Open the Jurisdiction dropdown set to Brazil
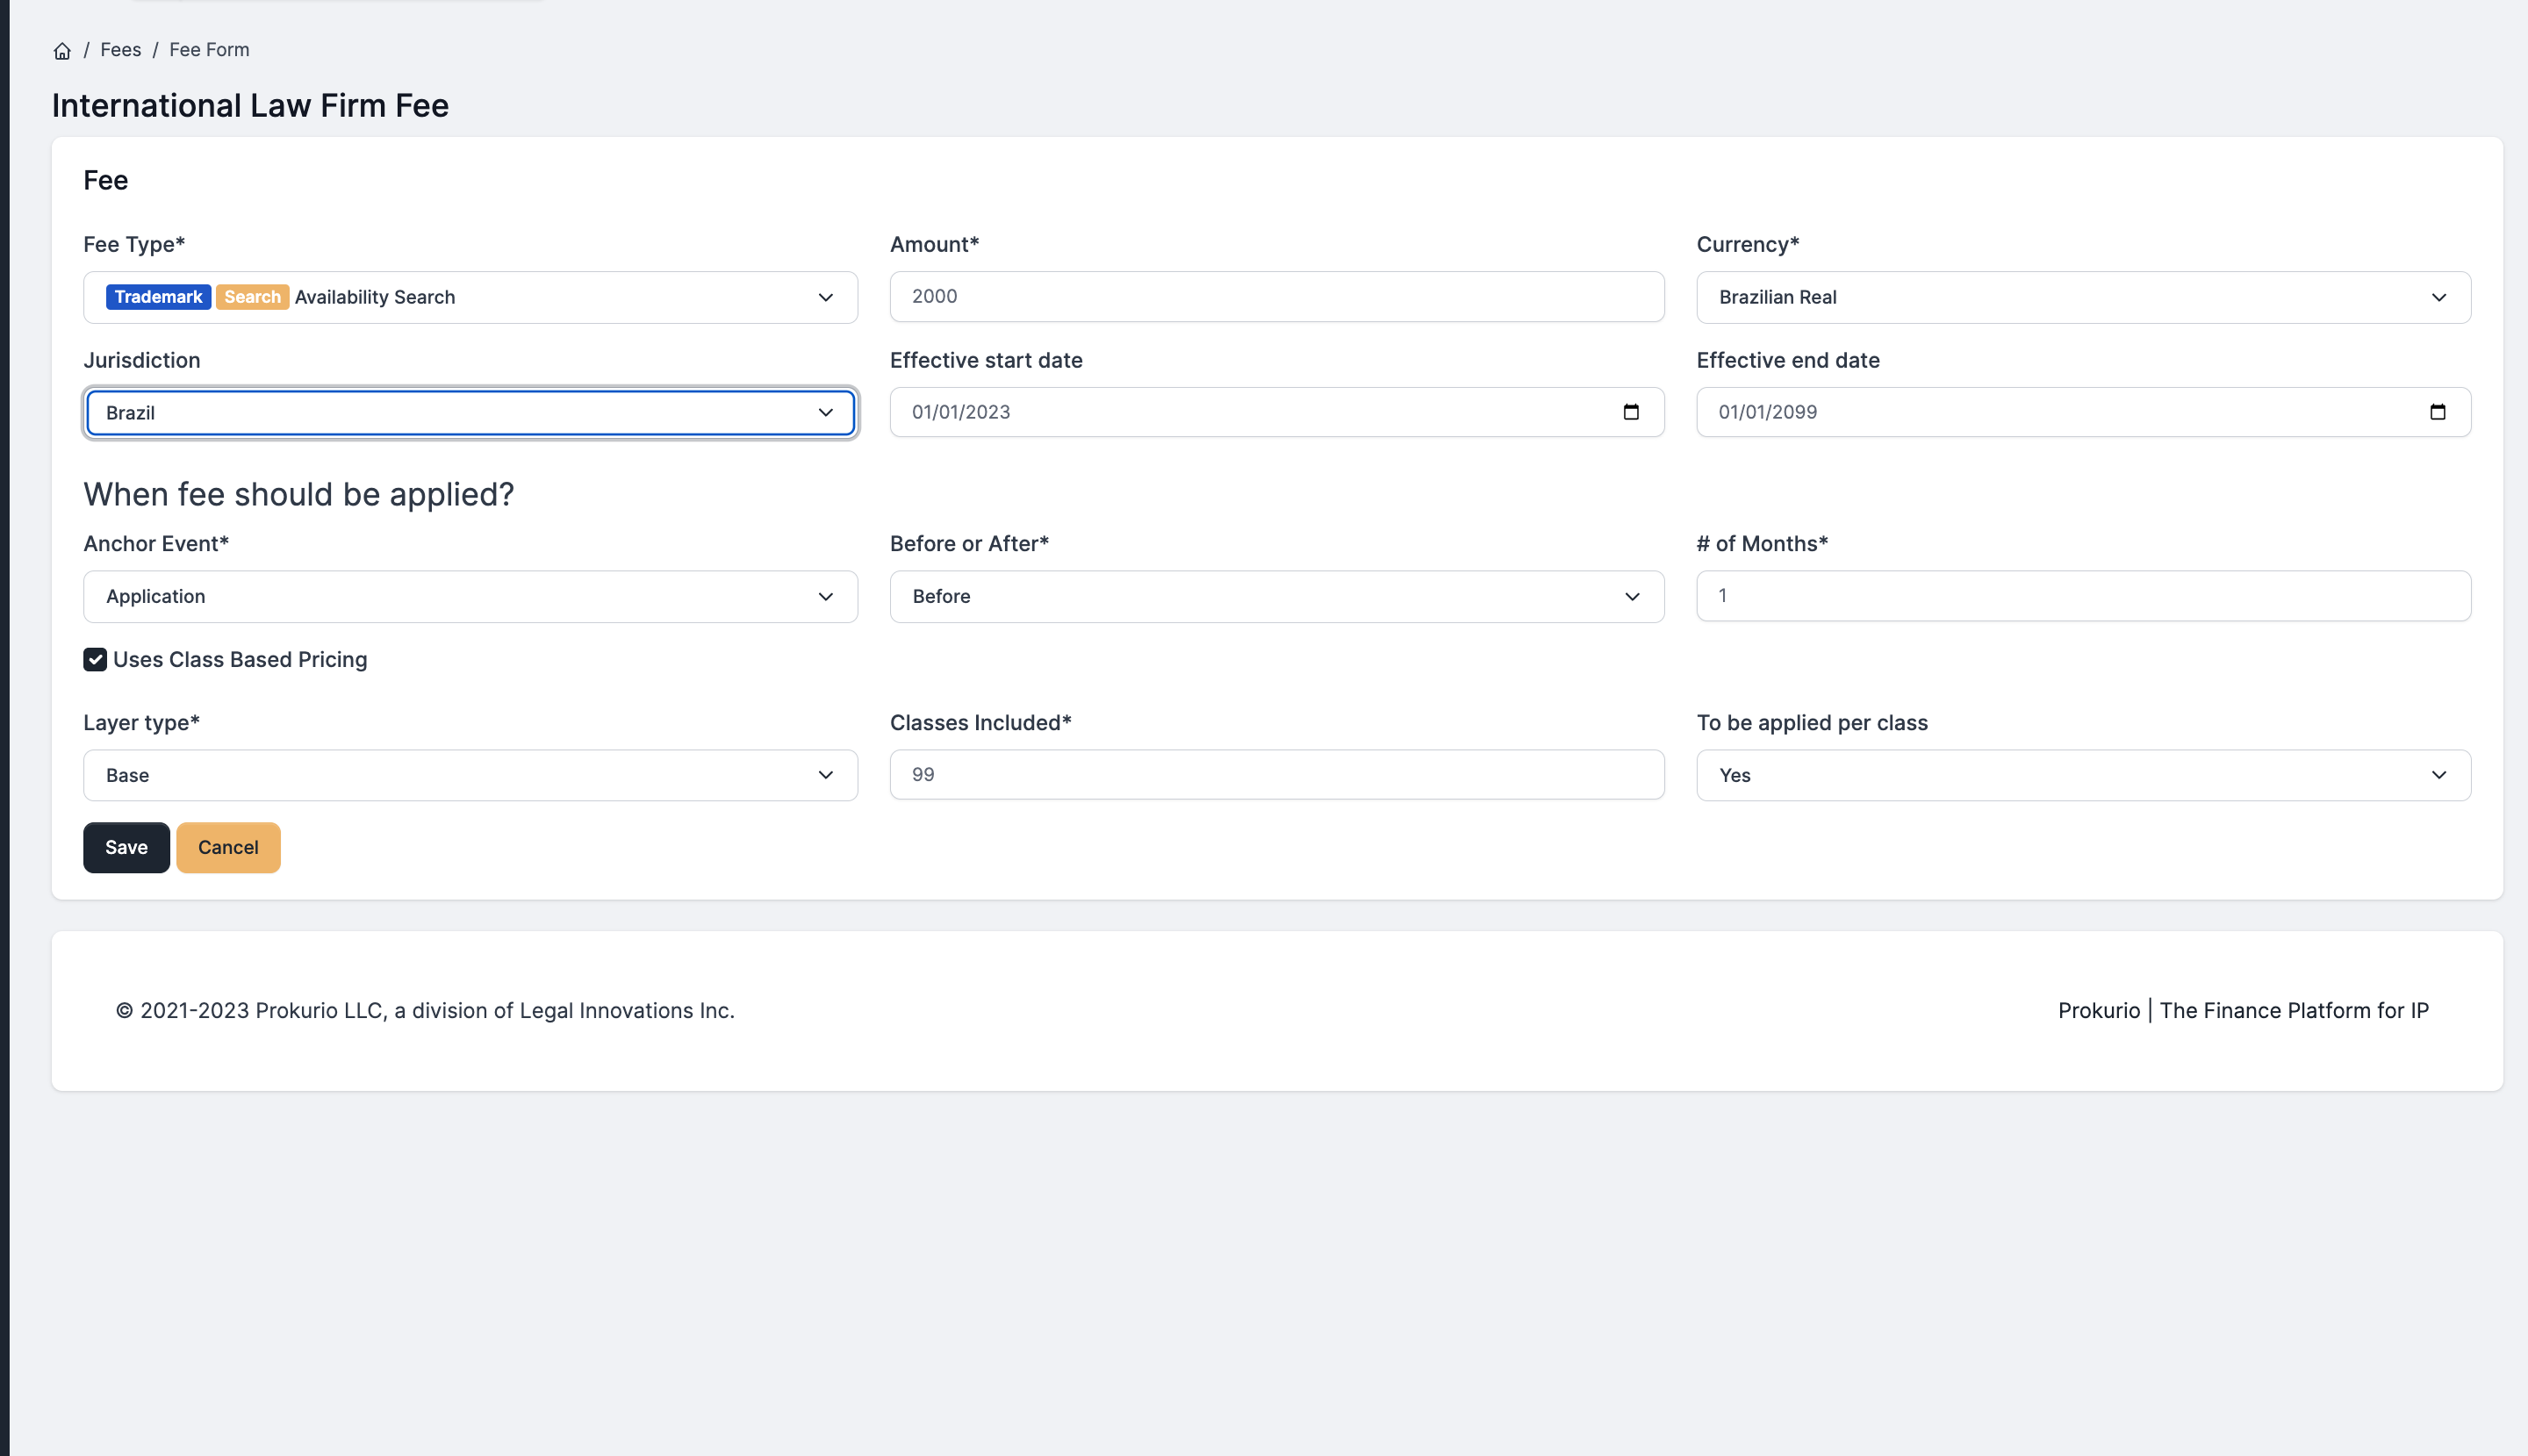This screenshot has height=1456, width=2528. 470,413
